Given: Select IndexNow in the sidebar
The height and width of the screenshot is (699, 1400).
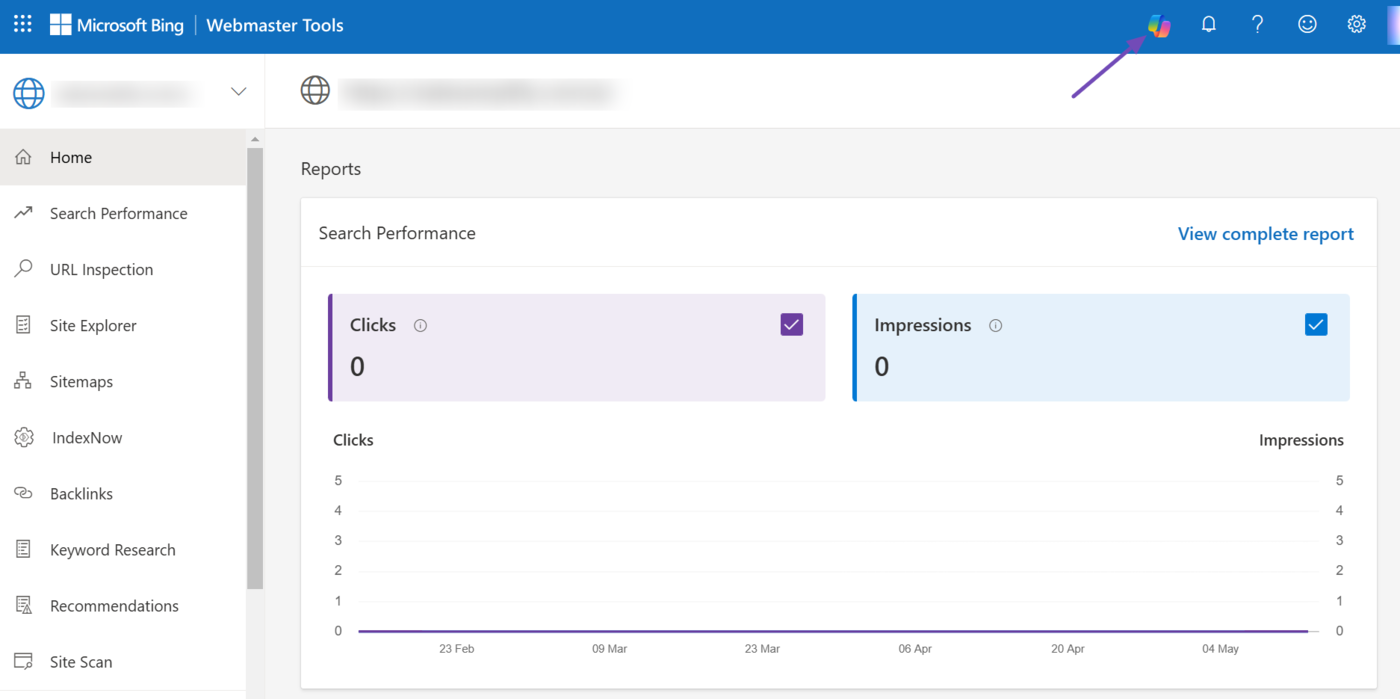Looking at the screenshot, I should tap(86, 438).
